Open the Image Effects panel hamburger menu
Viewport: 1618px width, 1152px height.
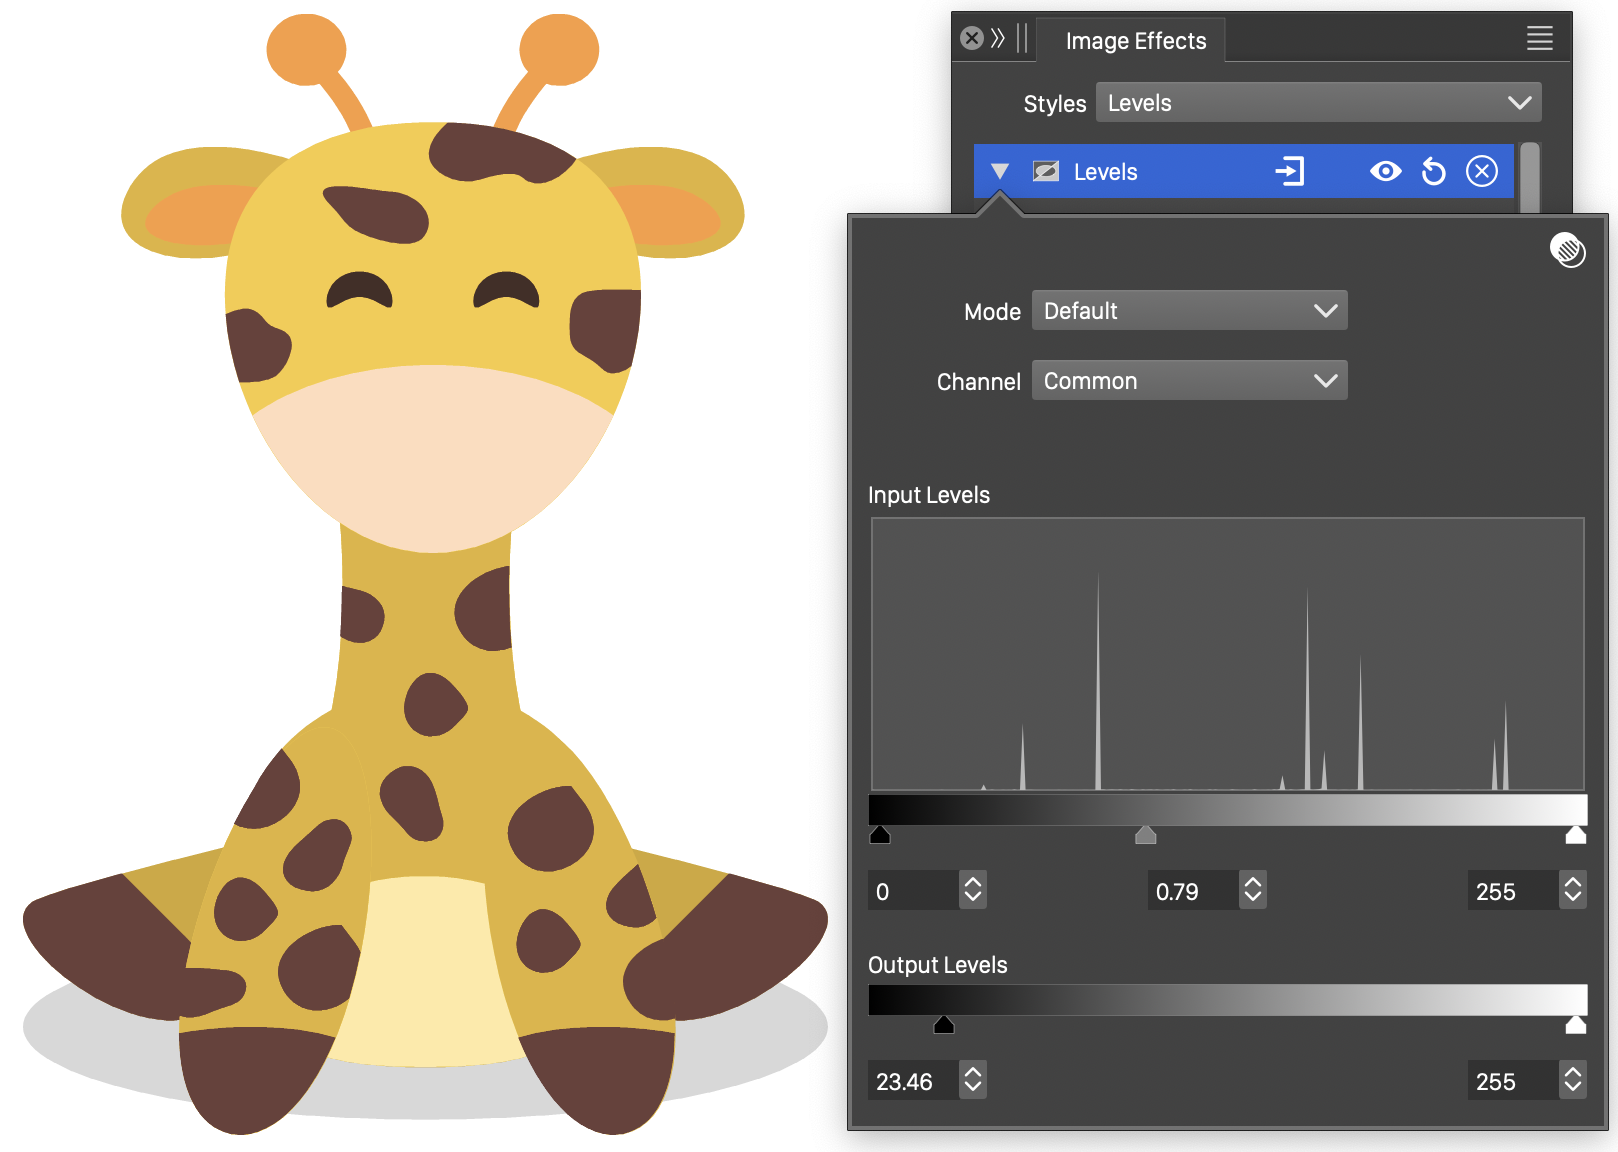coord(1539,39)
